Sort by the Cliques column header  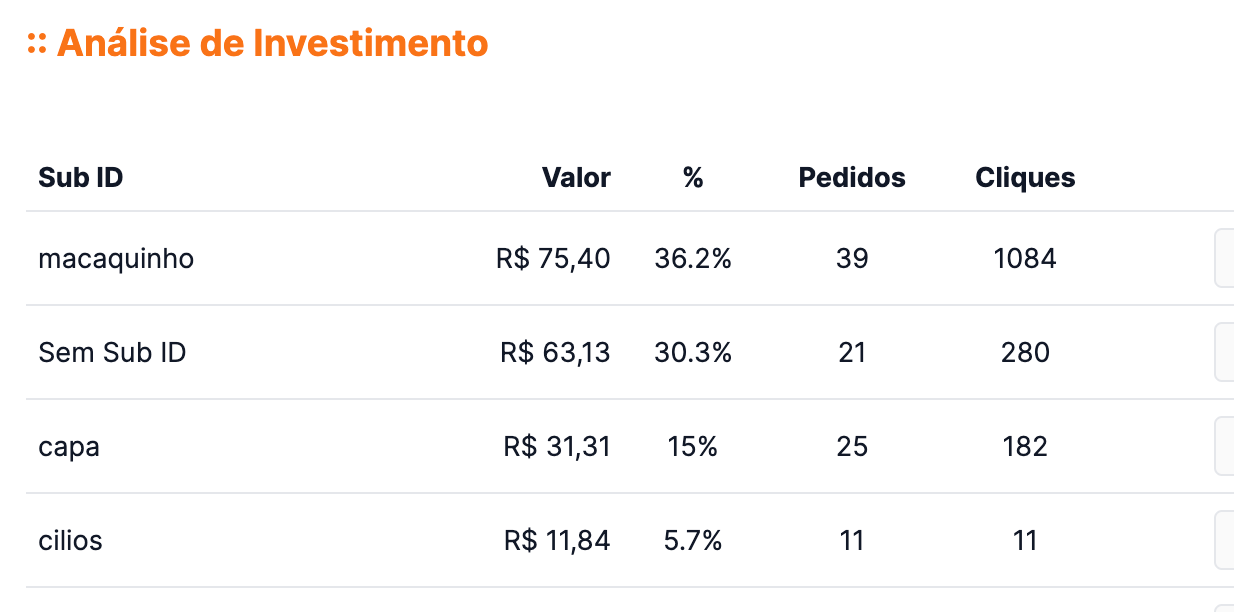point(1024,177)
